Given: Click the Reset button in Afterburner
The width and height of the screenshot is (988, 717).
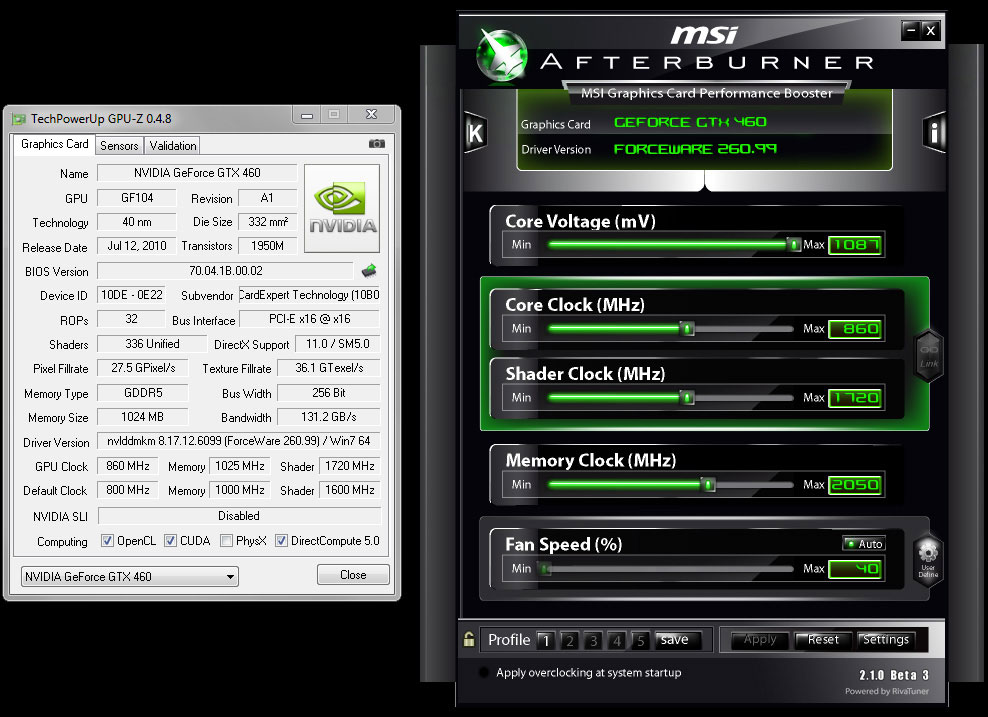Looking at the screenshot, I should (x=823, y=640).
